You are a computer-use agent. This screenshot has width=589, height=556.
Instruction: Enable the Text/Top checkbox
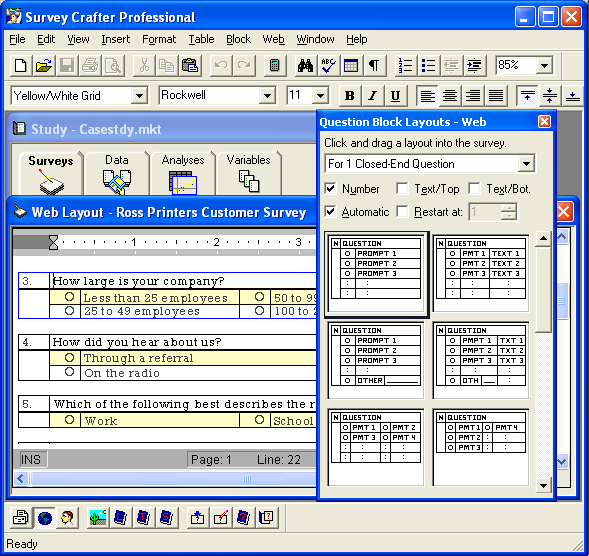(402, 189)
